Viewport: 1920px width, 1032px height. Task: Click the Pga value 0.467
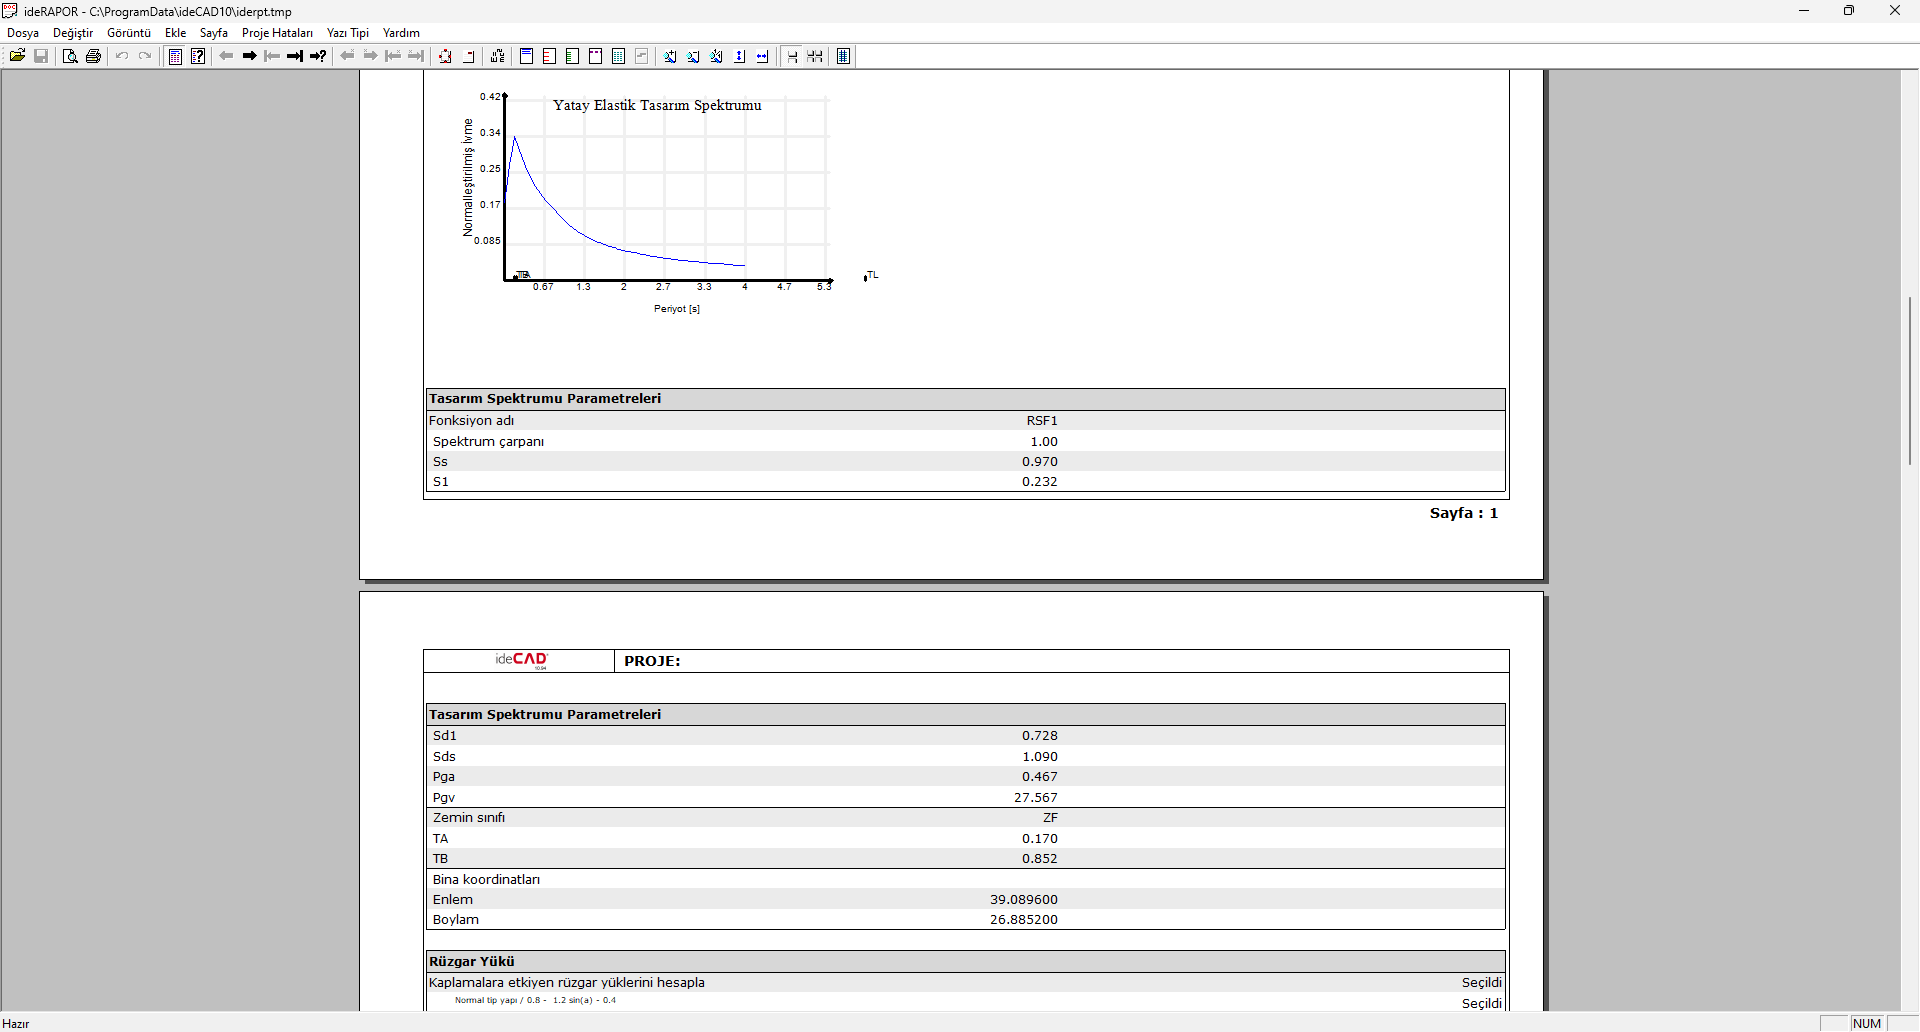(1040, 776)
